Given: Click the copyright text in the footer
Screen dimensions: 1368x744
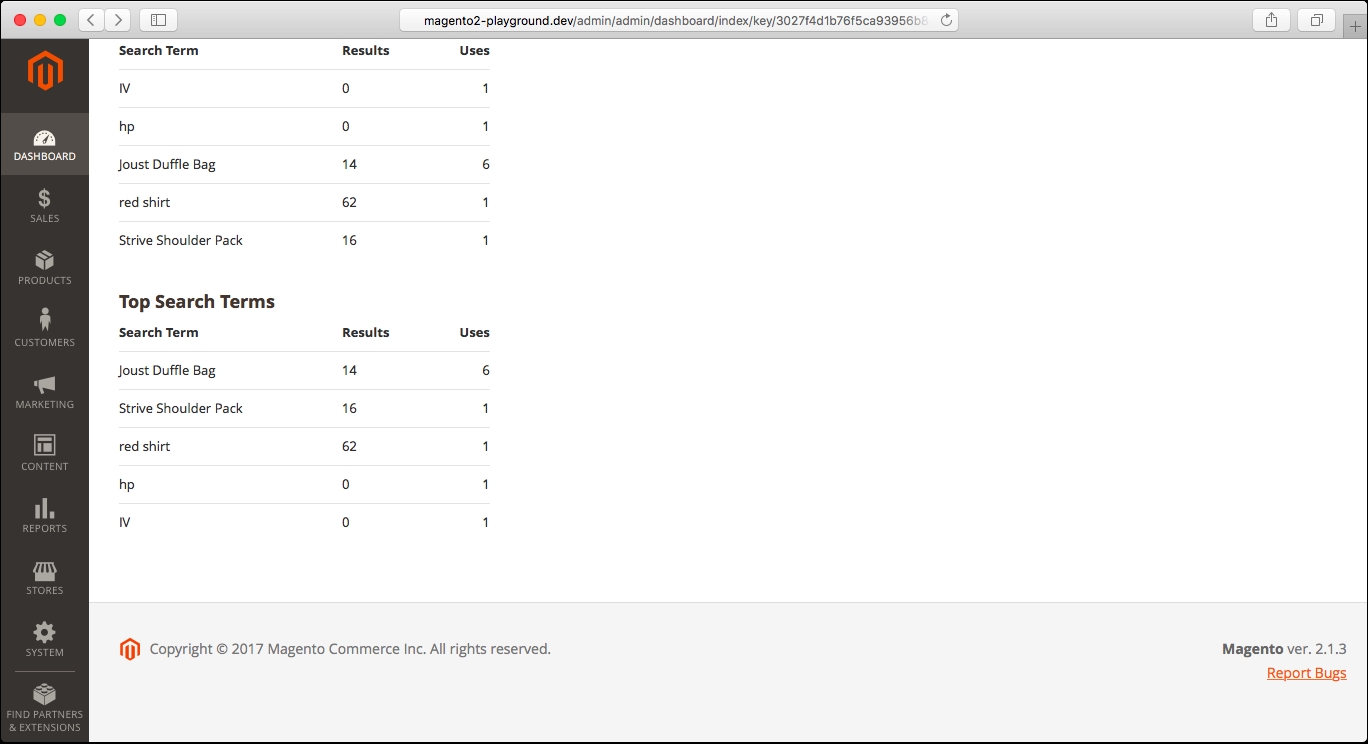Looking at the screenshot, I should coord(350,649).
